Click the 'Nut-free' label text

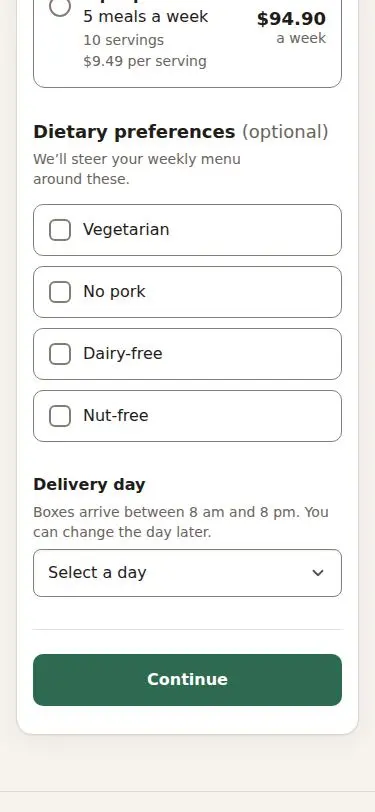coord(116,416)
